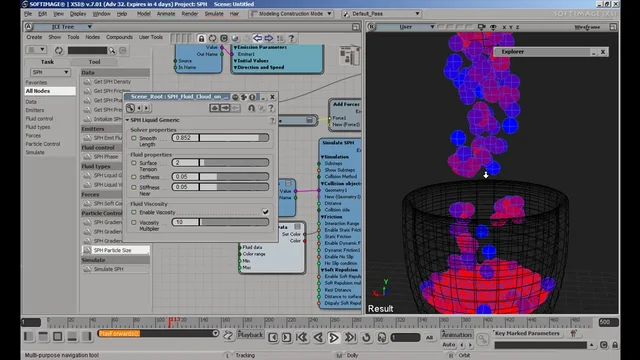The width and height of the screenshot is (640, 360).
Task: Toggle the All button in playback controls
Action: click(429, 338)
